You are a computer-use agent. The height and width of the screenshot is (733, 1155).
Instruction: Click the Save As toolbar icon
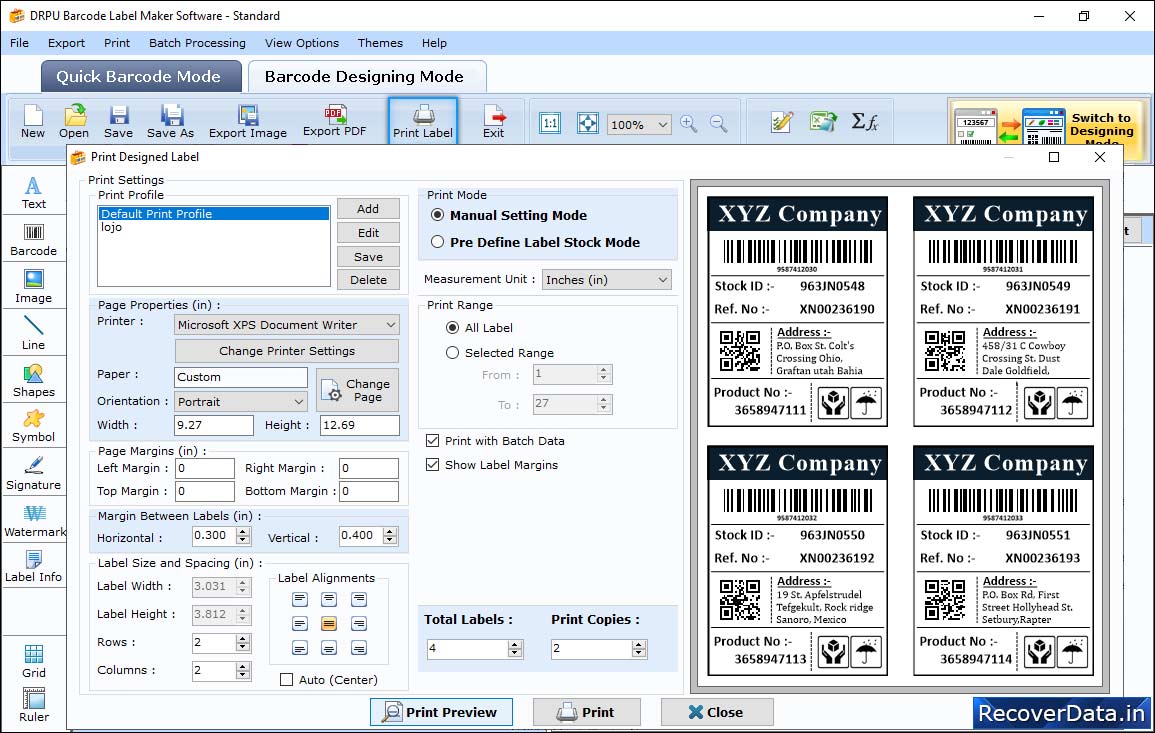click(170, 120)
